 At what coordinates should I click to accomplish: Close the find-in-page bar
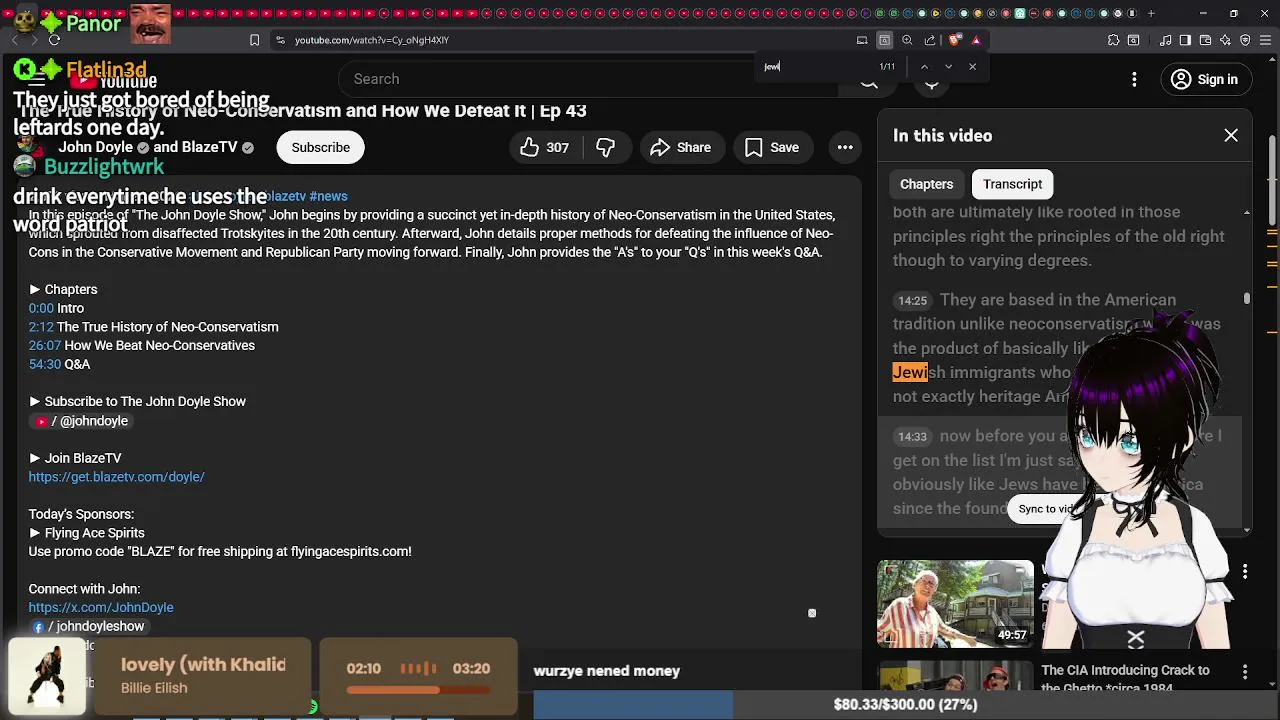coord(972,67)
